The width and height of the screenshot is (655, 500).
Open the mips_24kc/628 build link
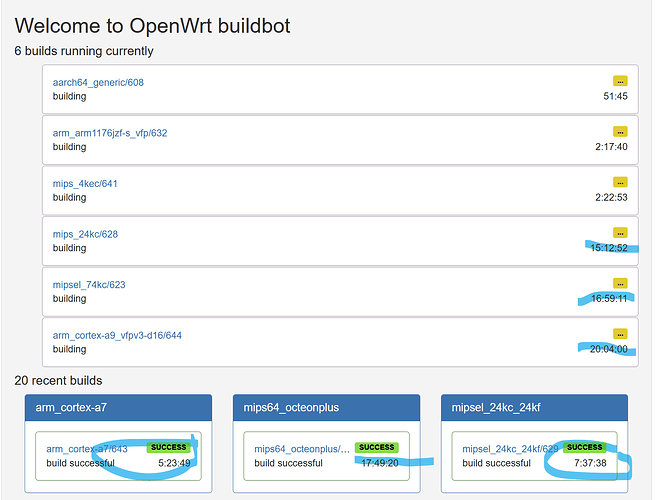[x=85, y=234]
